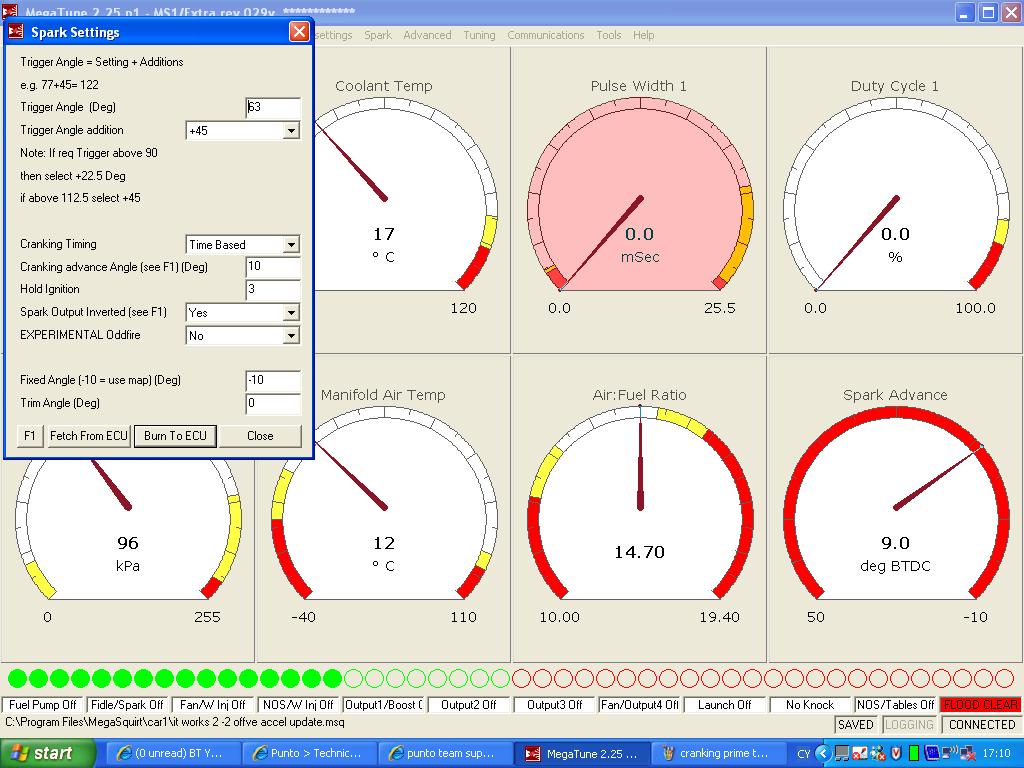Focus the Hold Ignition field
Viewport: 1024px width, 768px height.
click(273, 289)
